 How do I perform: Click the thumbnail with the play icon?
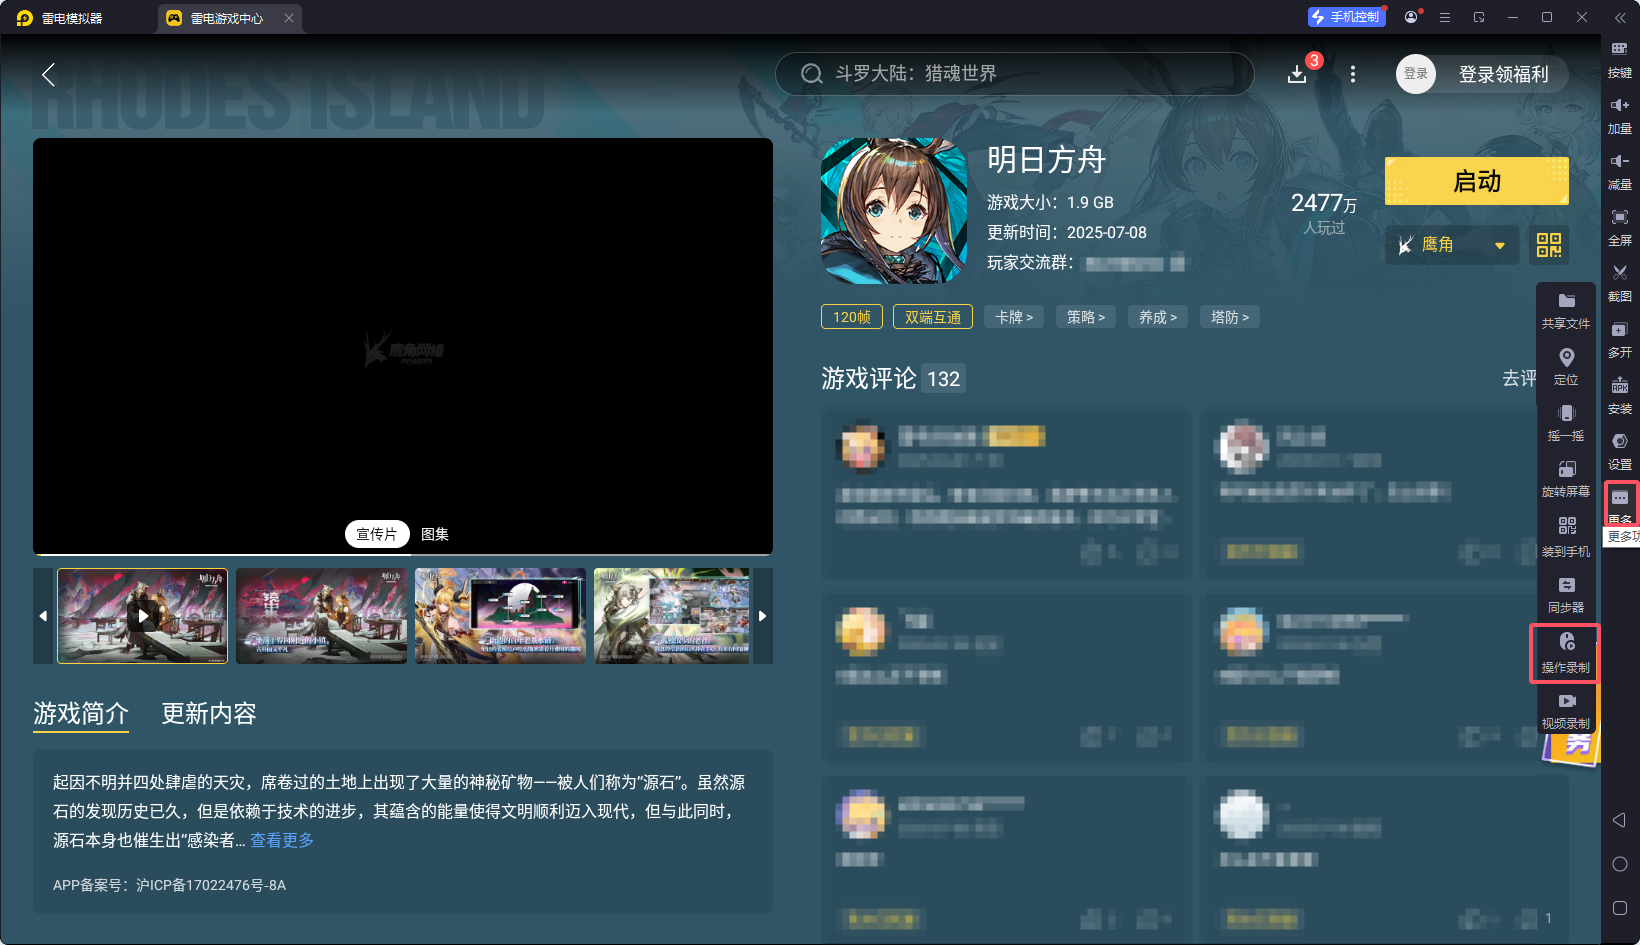pyautogui.click(x=143, y=616)
